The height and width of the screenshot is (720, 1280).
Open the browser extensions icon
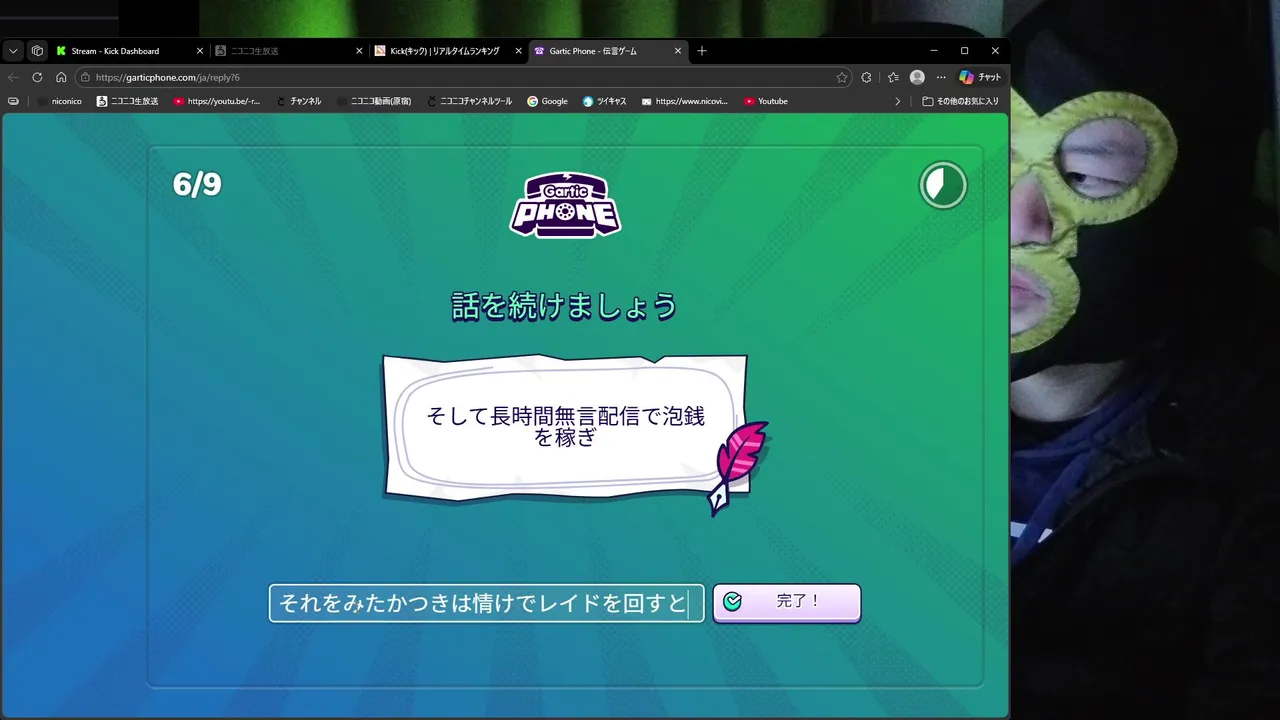tap(866, 77)
